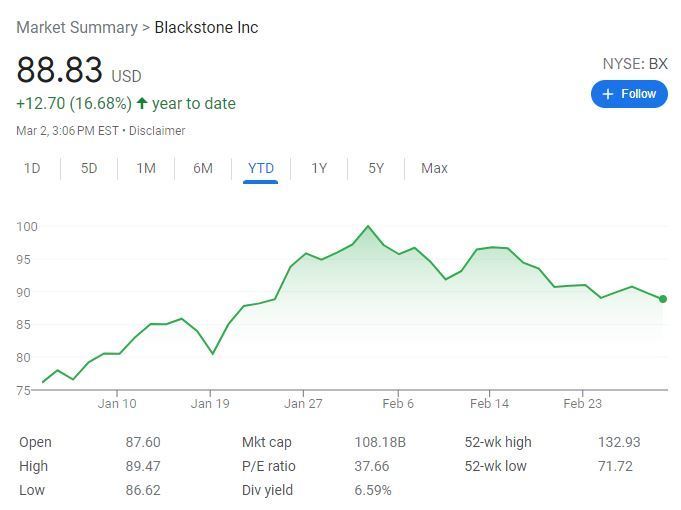This screenshot has height=510, width=681.
Task: Click the green up arrow icon
Action: pos(142,103)
